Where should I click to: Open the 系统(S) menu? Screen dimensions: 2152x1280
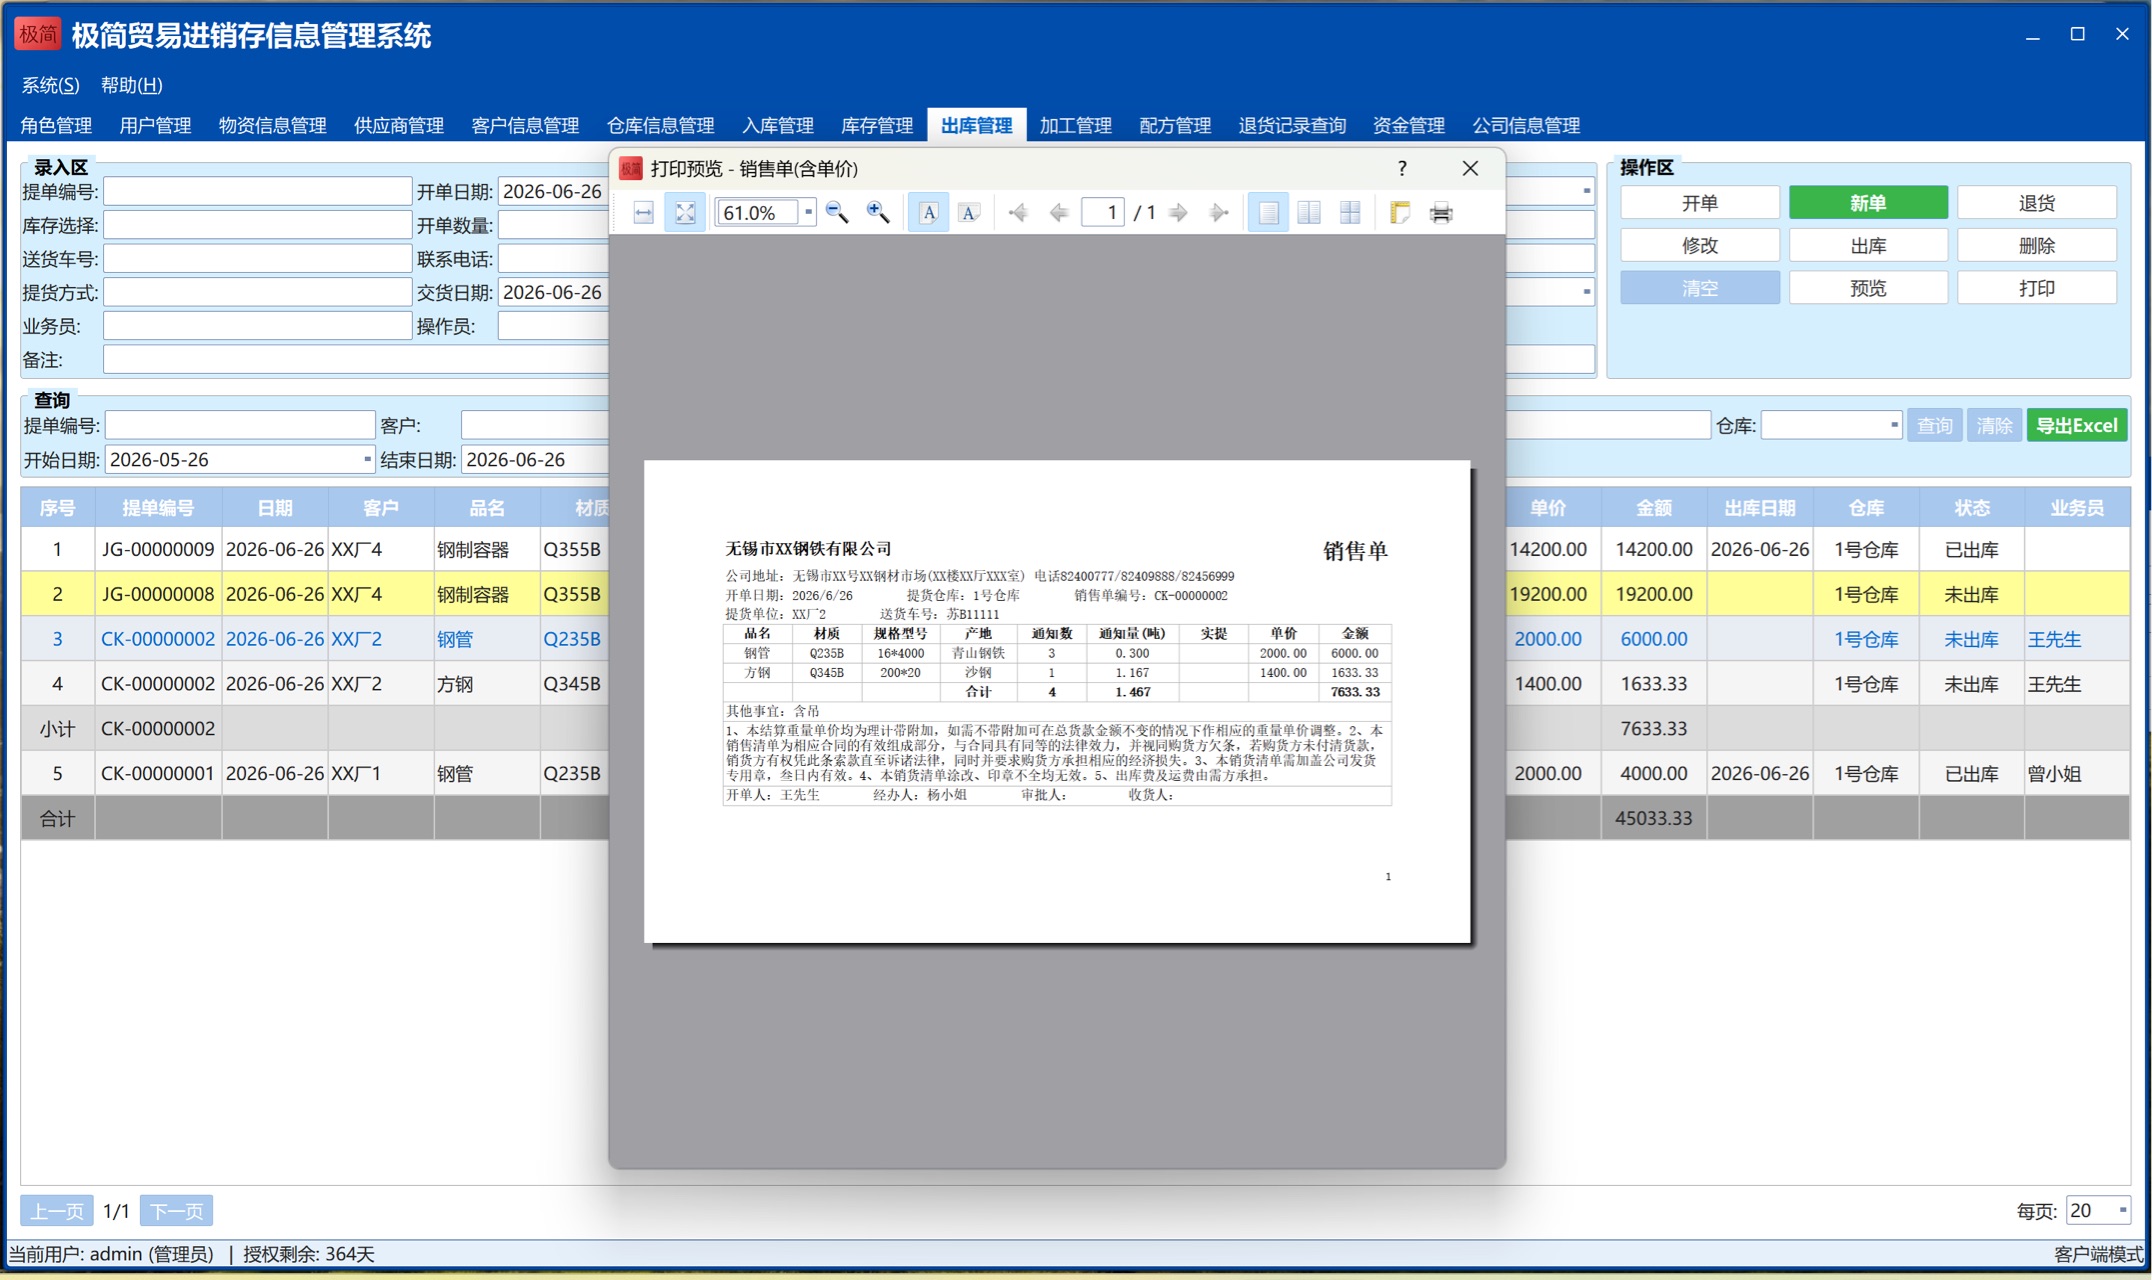(x=50, y=85)
